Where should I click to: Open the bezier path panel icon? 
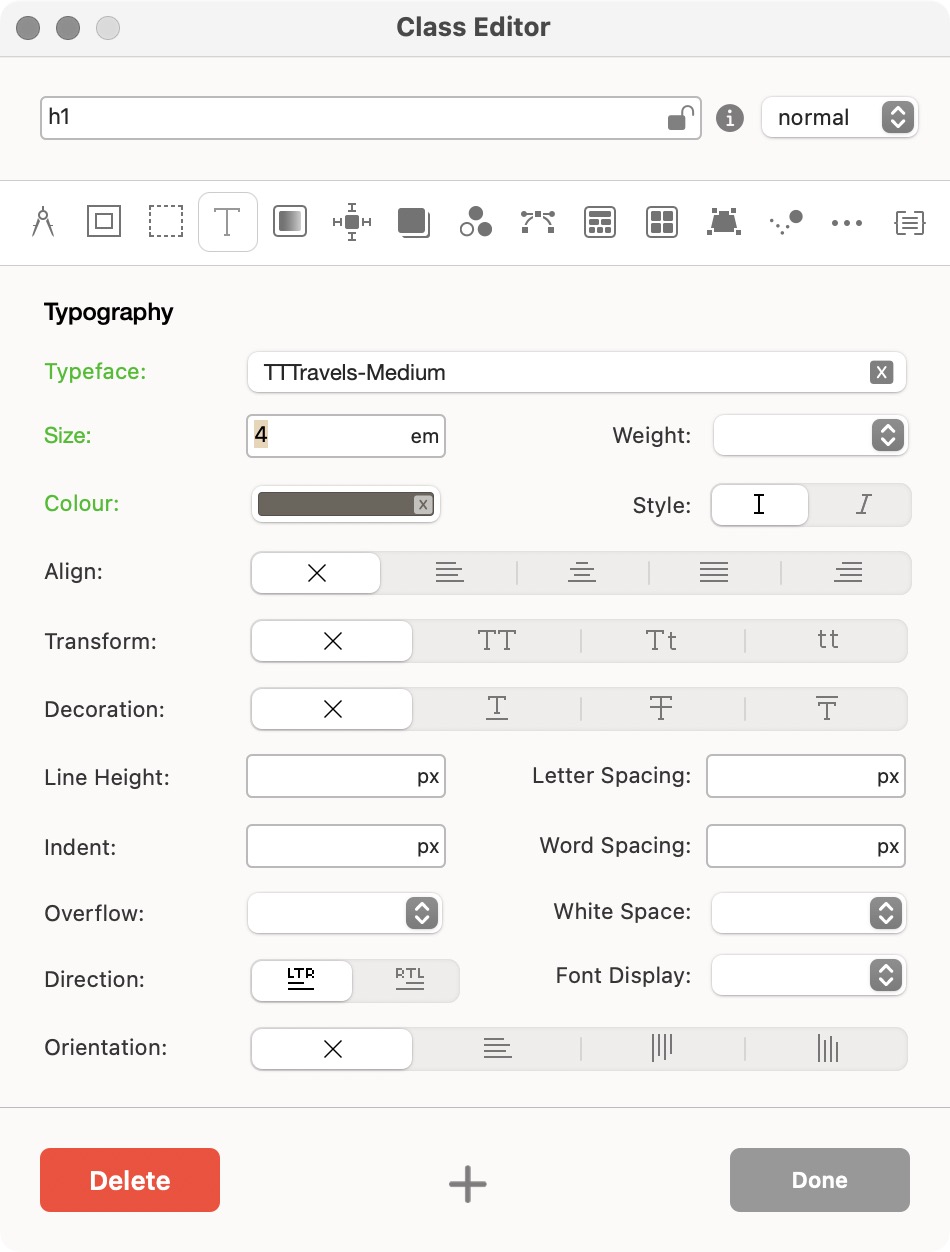pyautogui.click(x=538, y=221)
